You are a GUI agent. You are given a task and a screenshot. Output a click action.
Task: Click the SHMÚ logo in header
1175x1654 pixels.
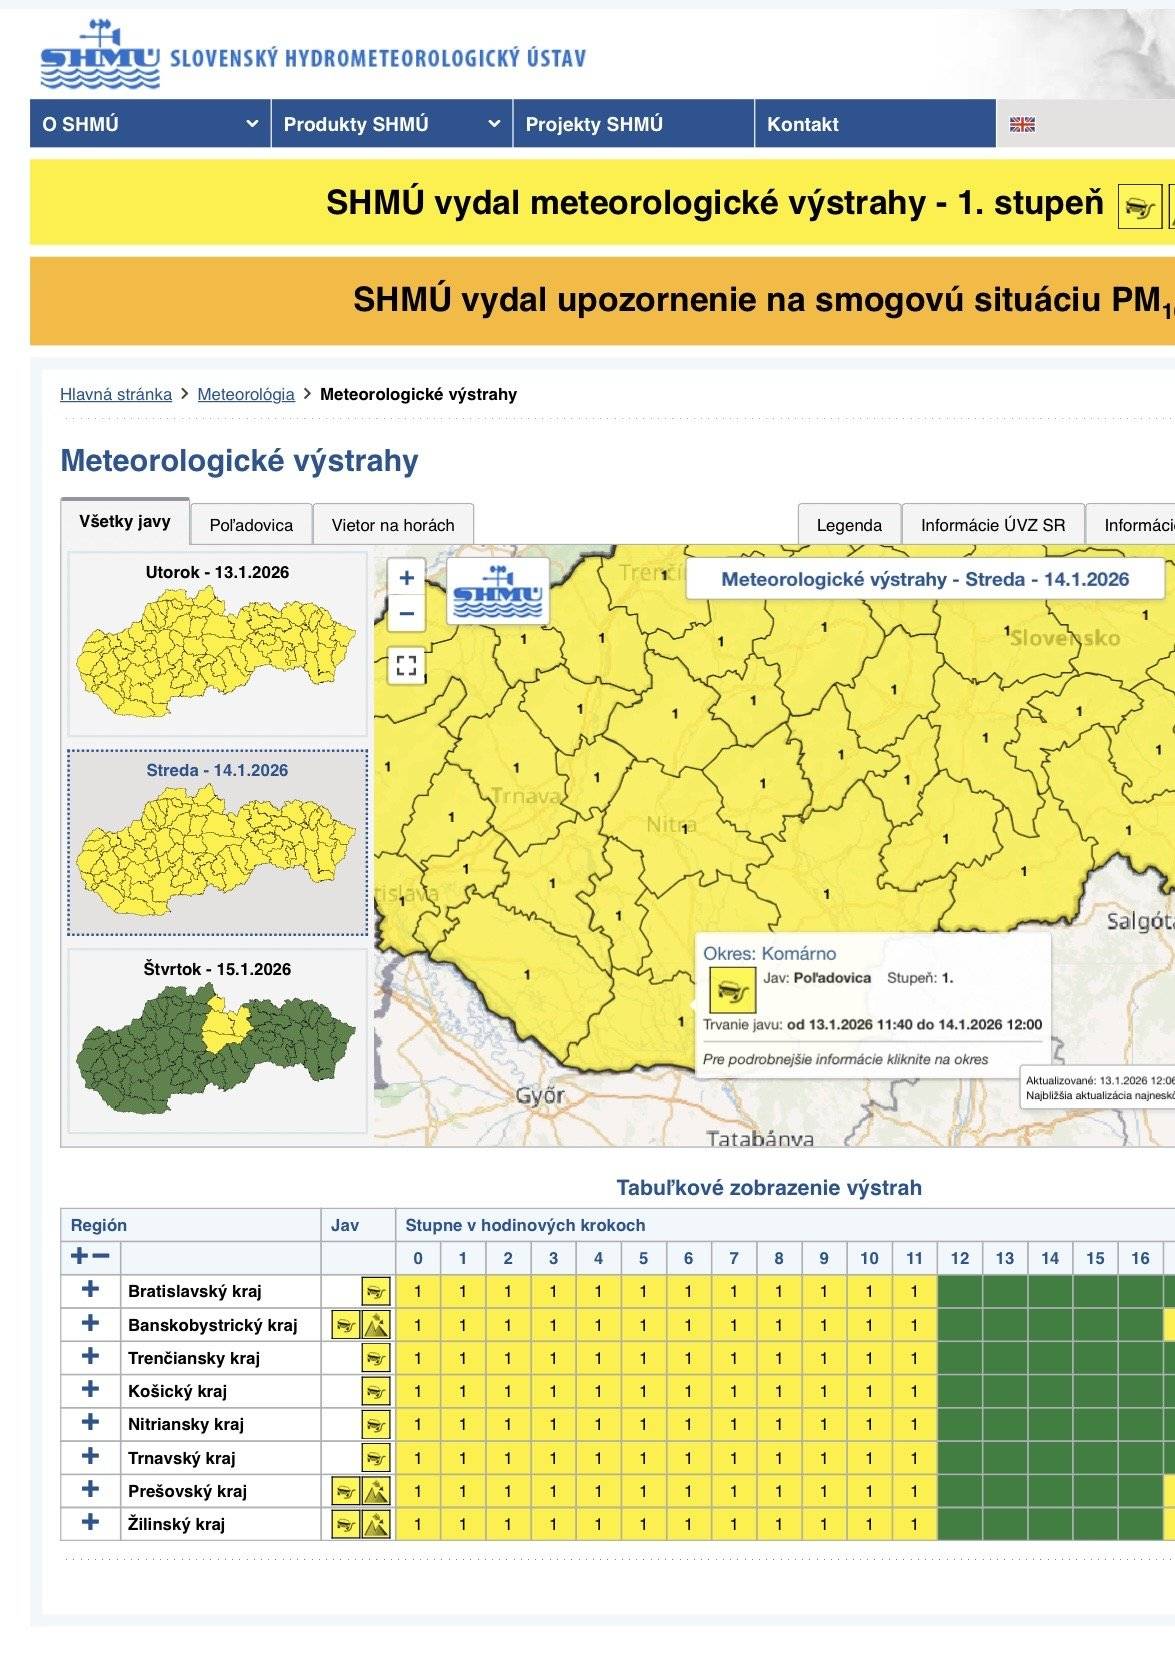(100, 56)
